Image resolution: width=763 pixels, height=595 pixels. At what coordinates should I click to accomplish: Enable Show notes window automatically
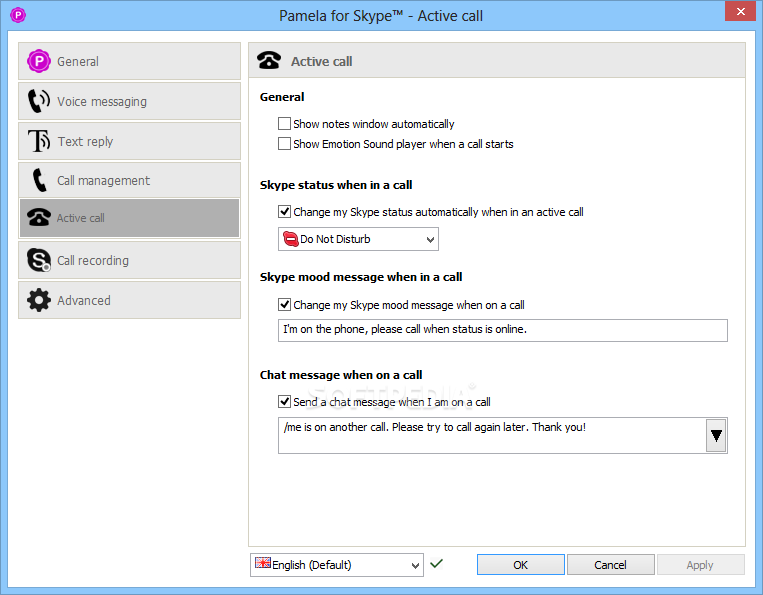click(285, 124)
